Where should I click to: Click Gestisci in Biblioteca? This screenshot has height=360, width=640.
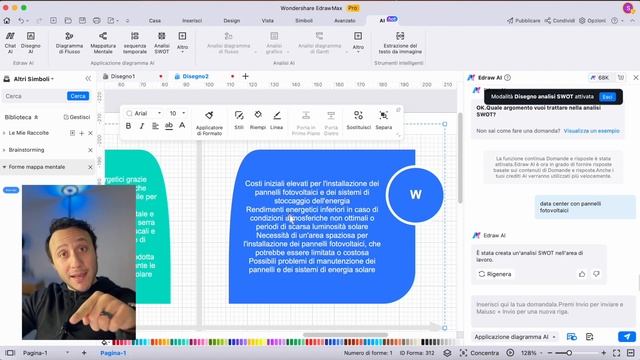point(76,117)
